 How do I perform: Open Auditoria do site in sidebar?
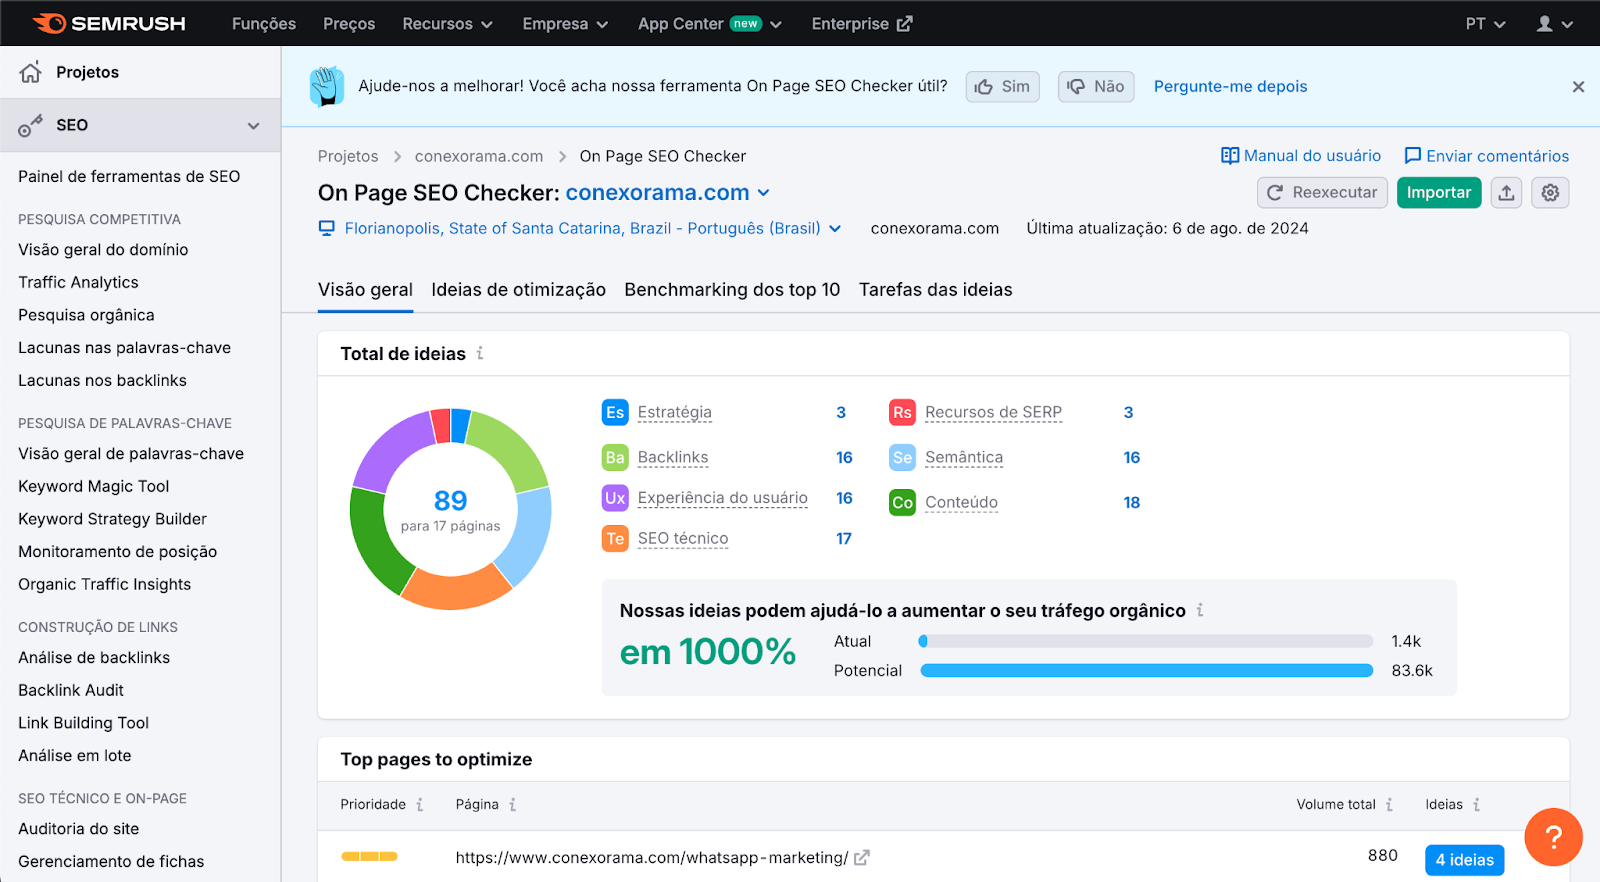(79, 828)
